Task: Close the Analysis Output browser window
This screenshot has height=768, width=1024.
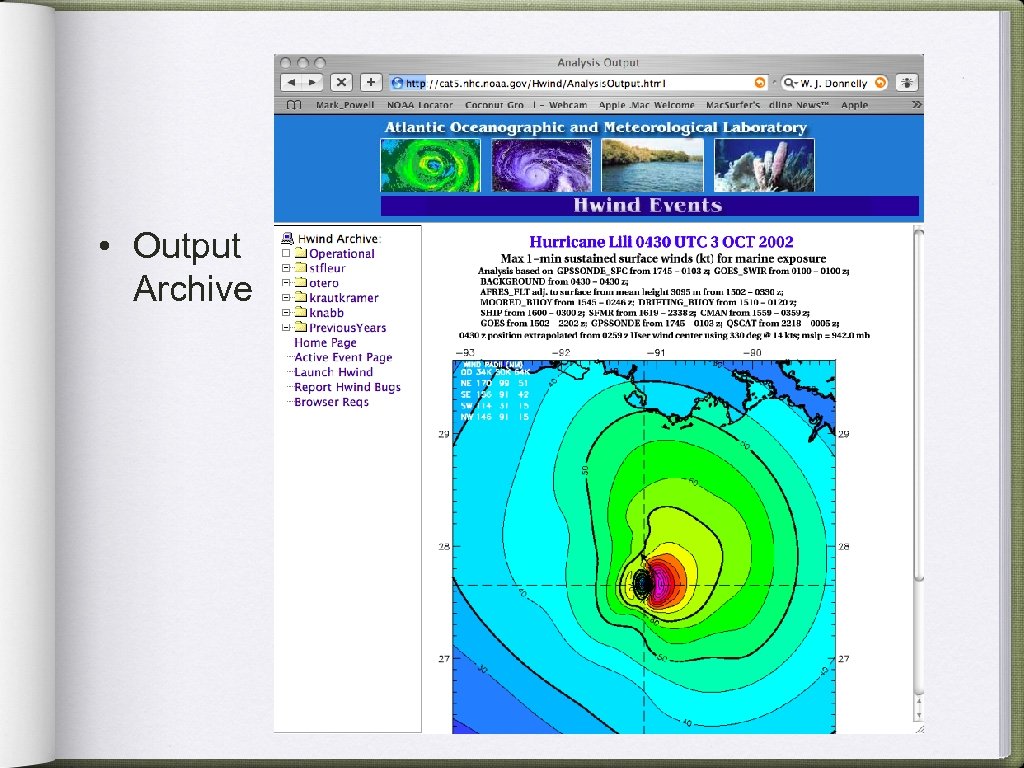Action: coord(285,63)
